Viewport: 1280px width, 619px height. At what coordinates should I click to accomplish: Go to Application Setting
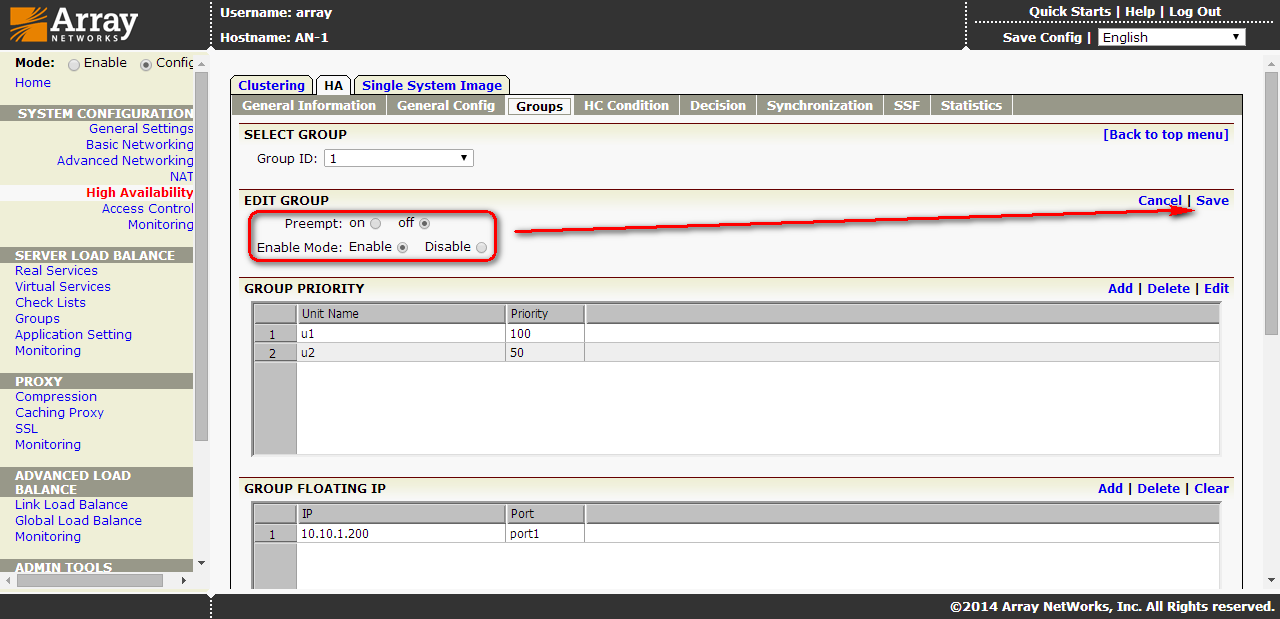tap(73, 334)
